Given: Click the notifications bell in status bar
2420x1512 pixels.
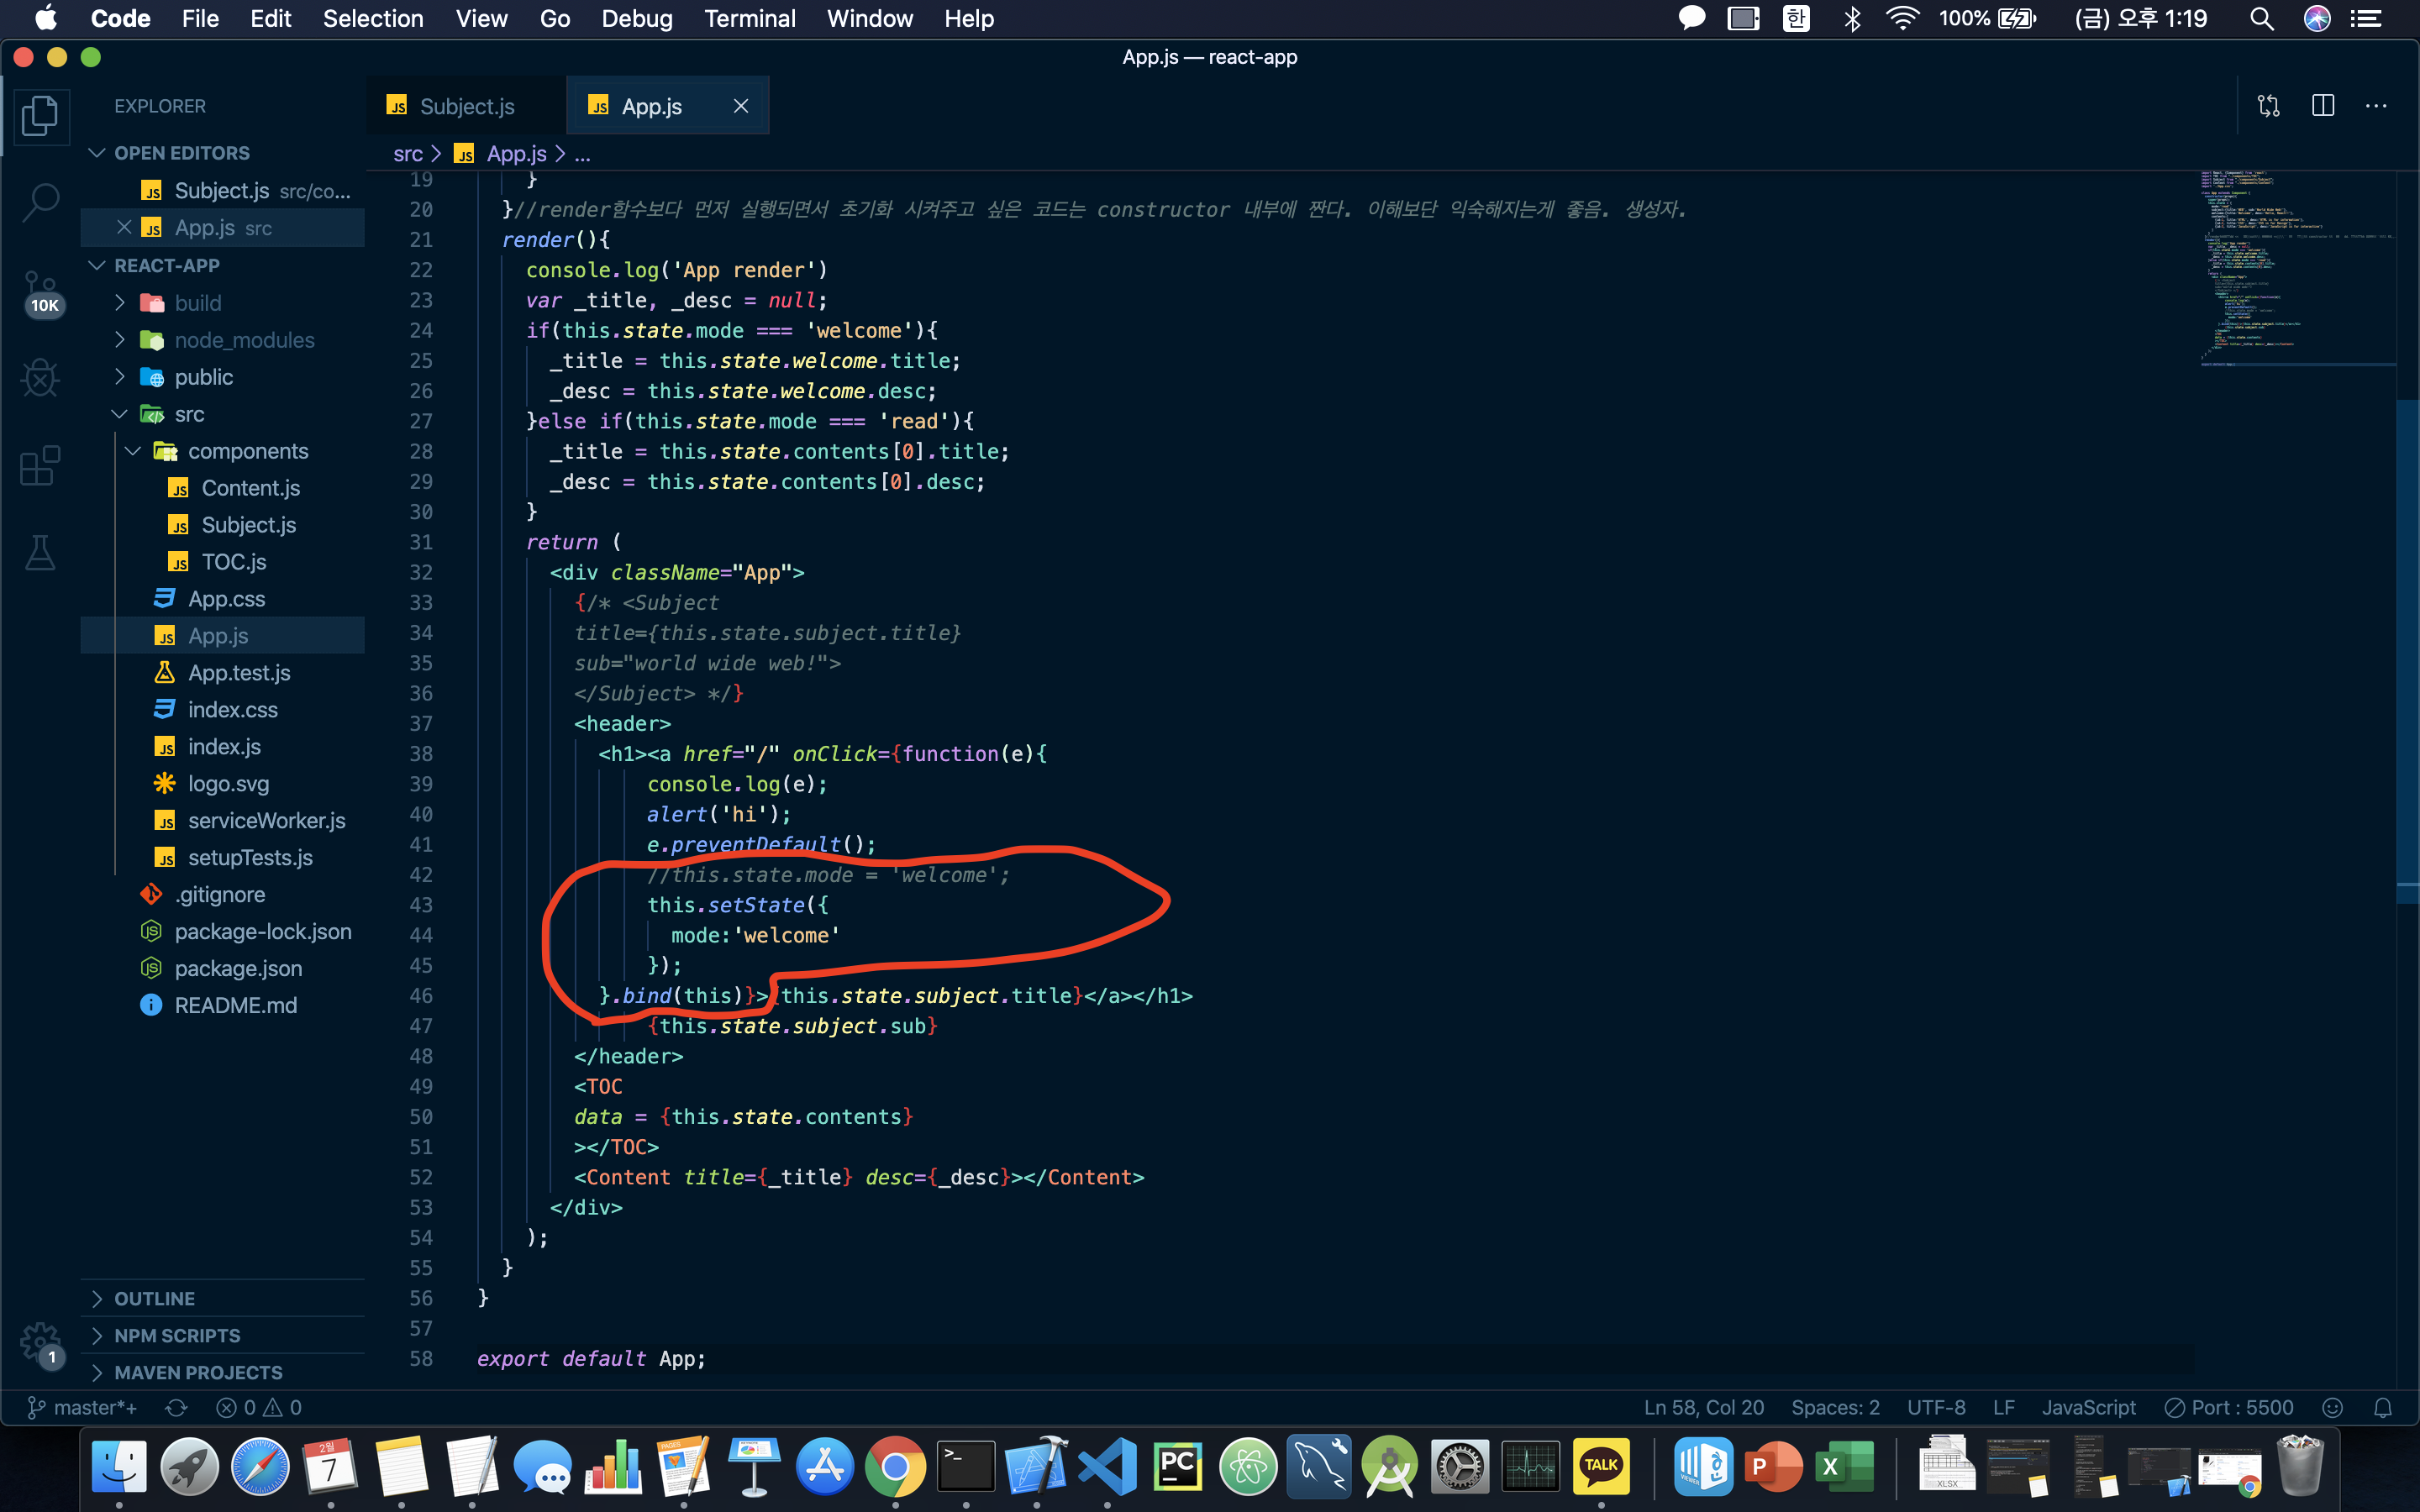Looking at the screenshot, I should pos(2383,1407).
